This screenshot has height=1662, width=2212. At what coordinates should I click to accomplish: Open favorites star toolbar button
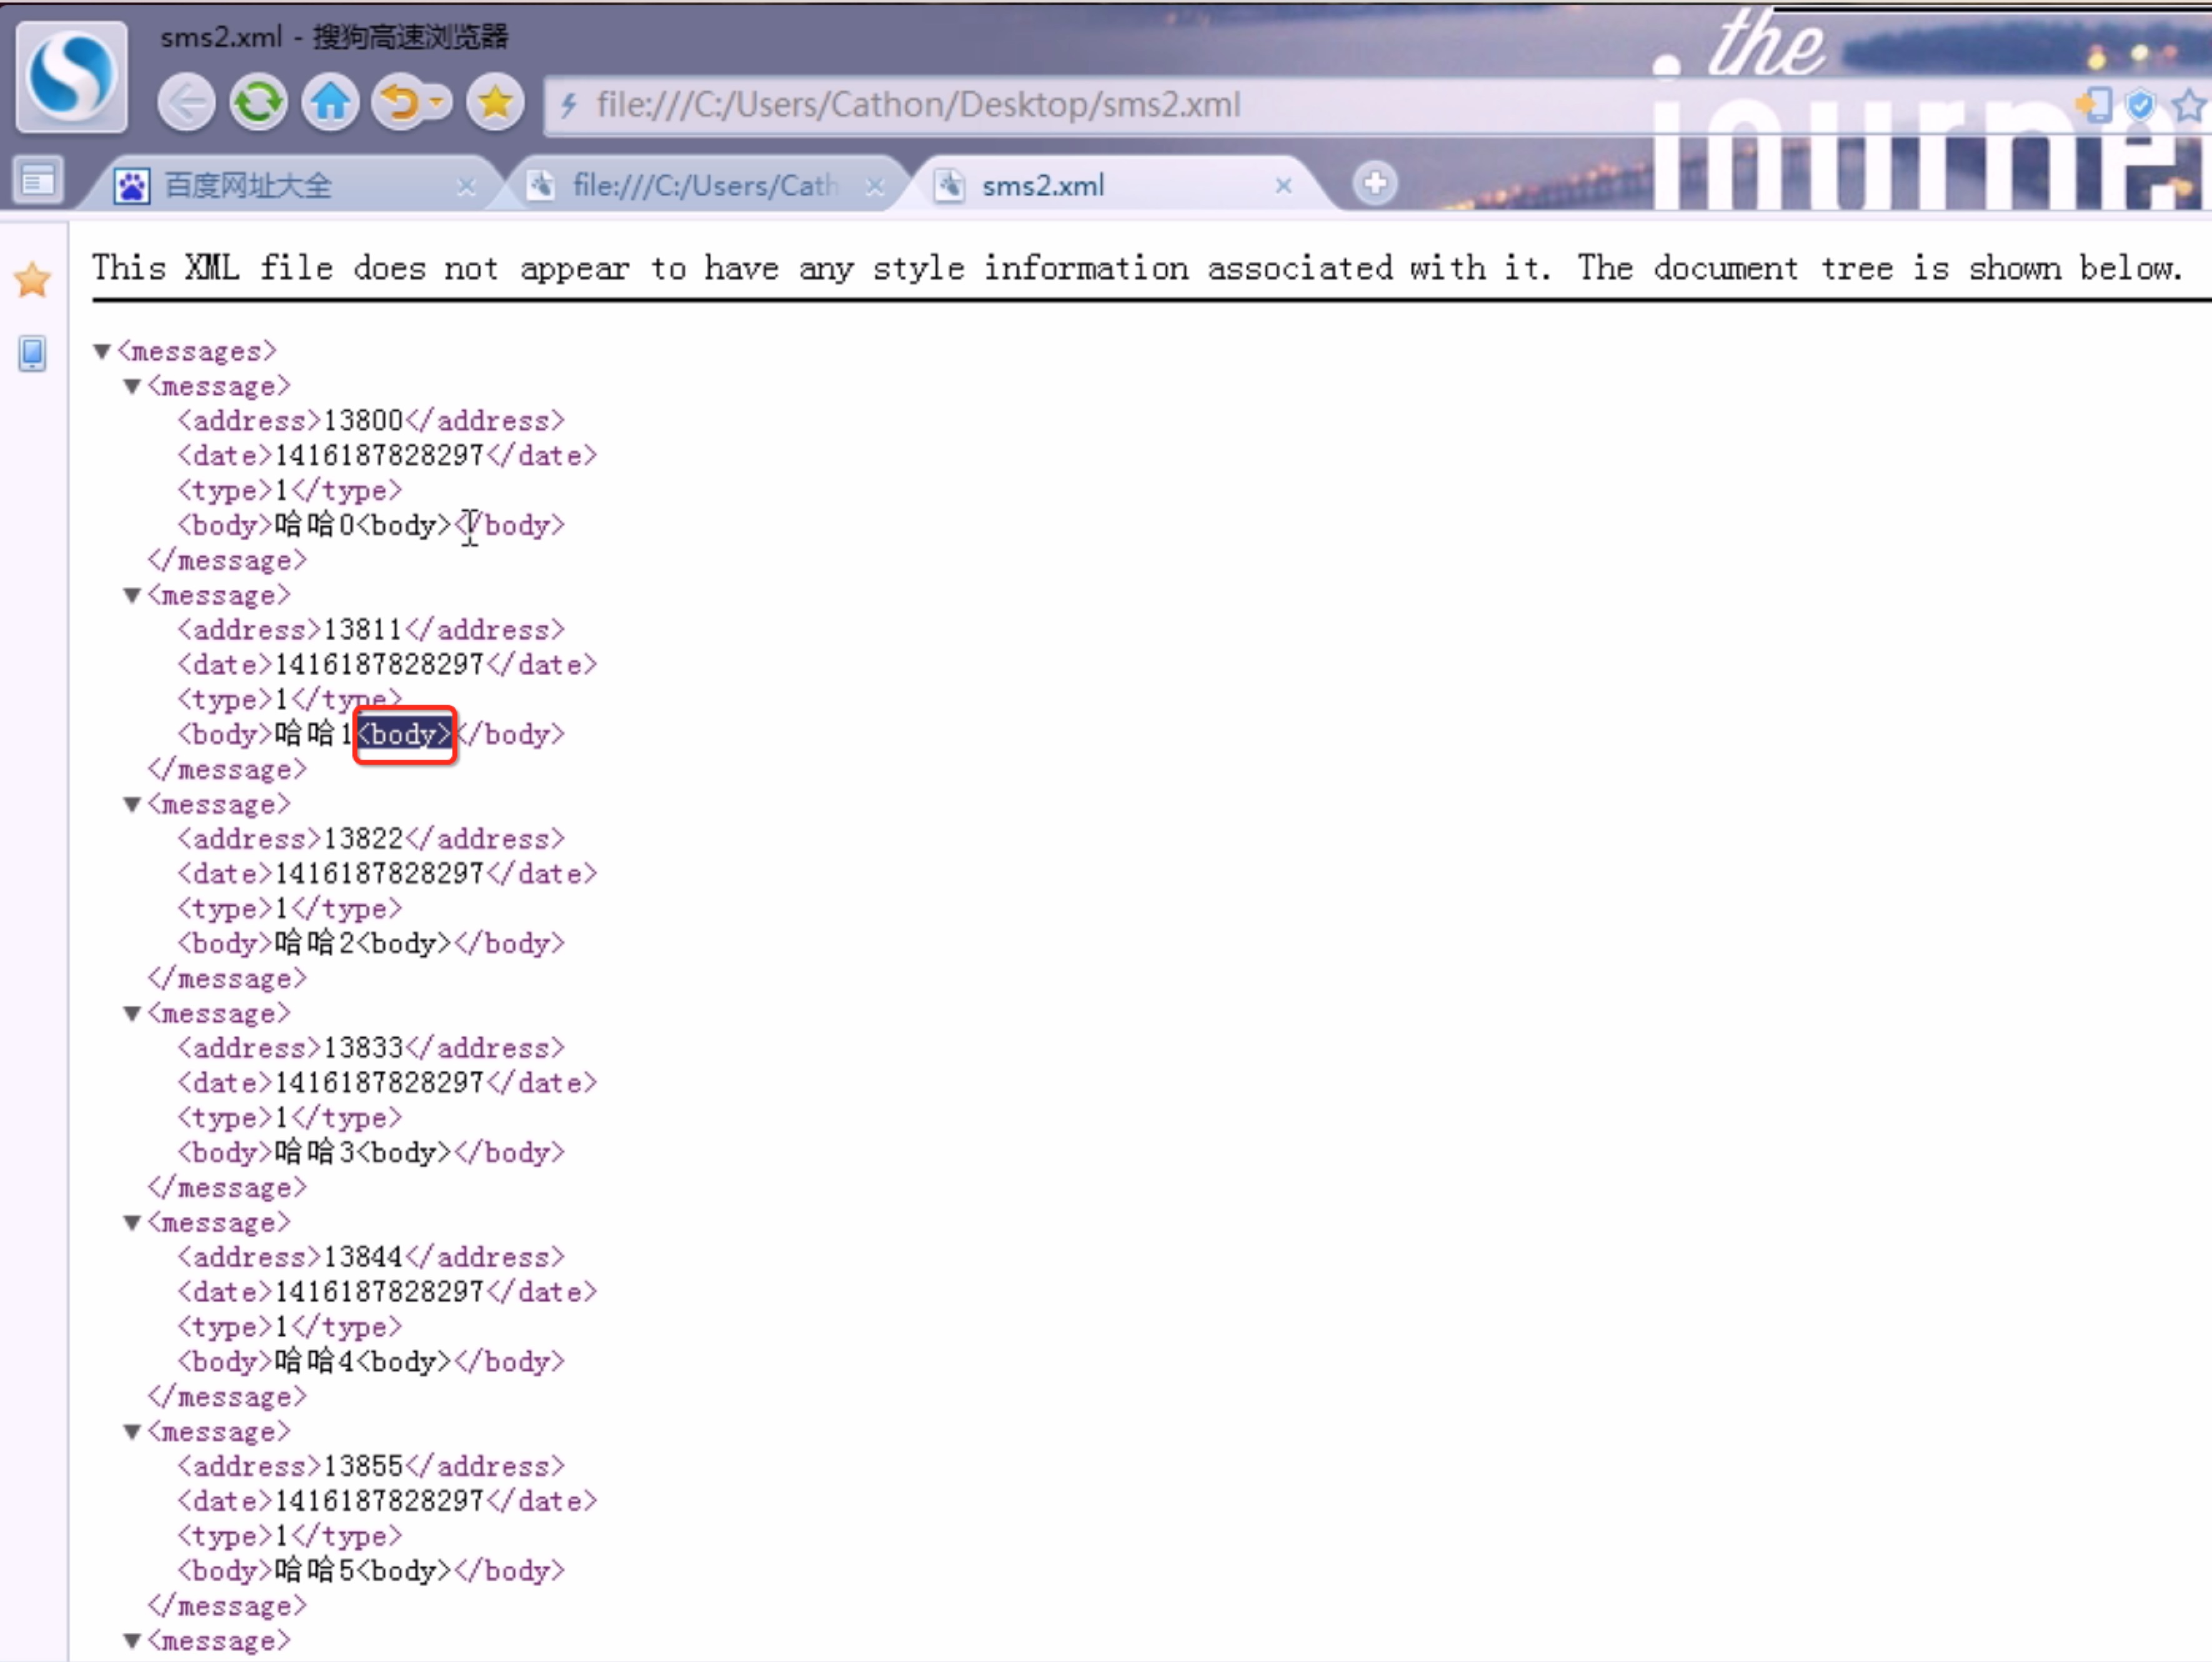[x=494, y=103]
